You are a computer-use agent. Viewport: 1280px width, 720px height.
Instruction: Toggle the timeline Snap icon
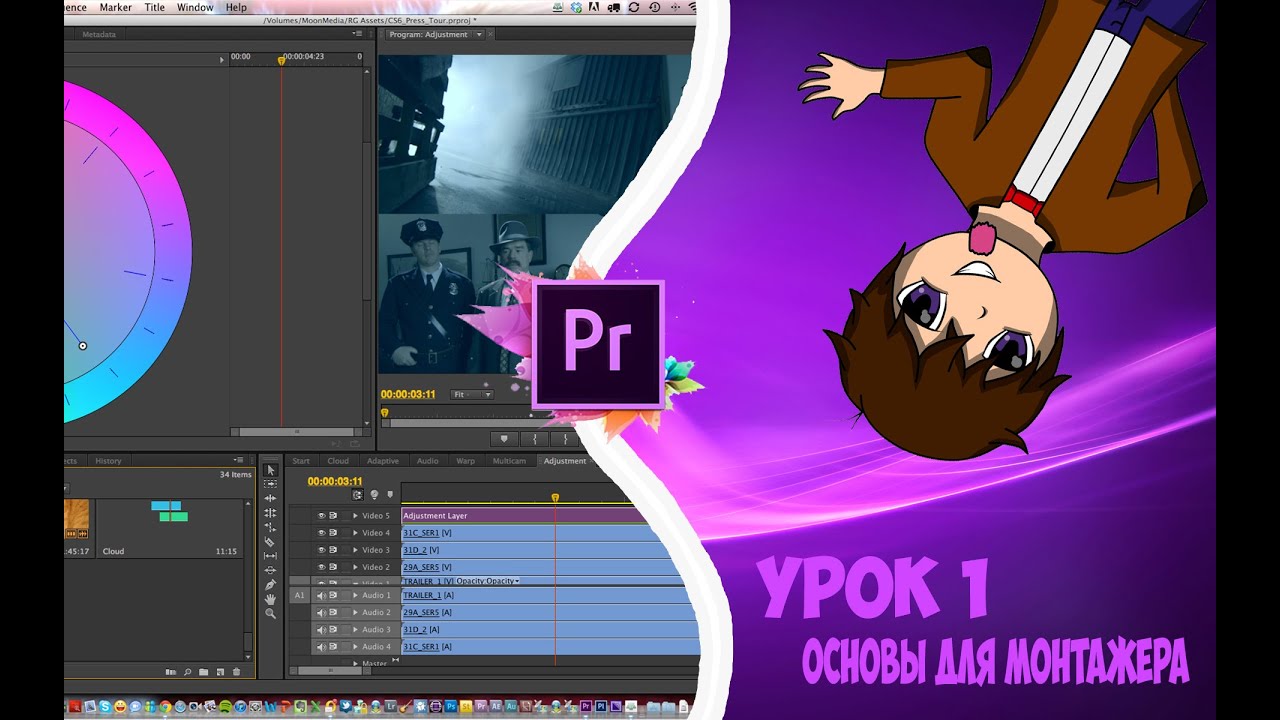[357, 495]
